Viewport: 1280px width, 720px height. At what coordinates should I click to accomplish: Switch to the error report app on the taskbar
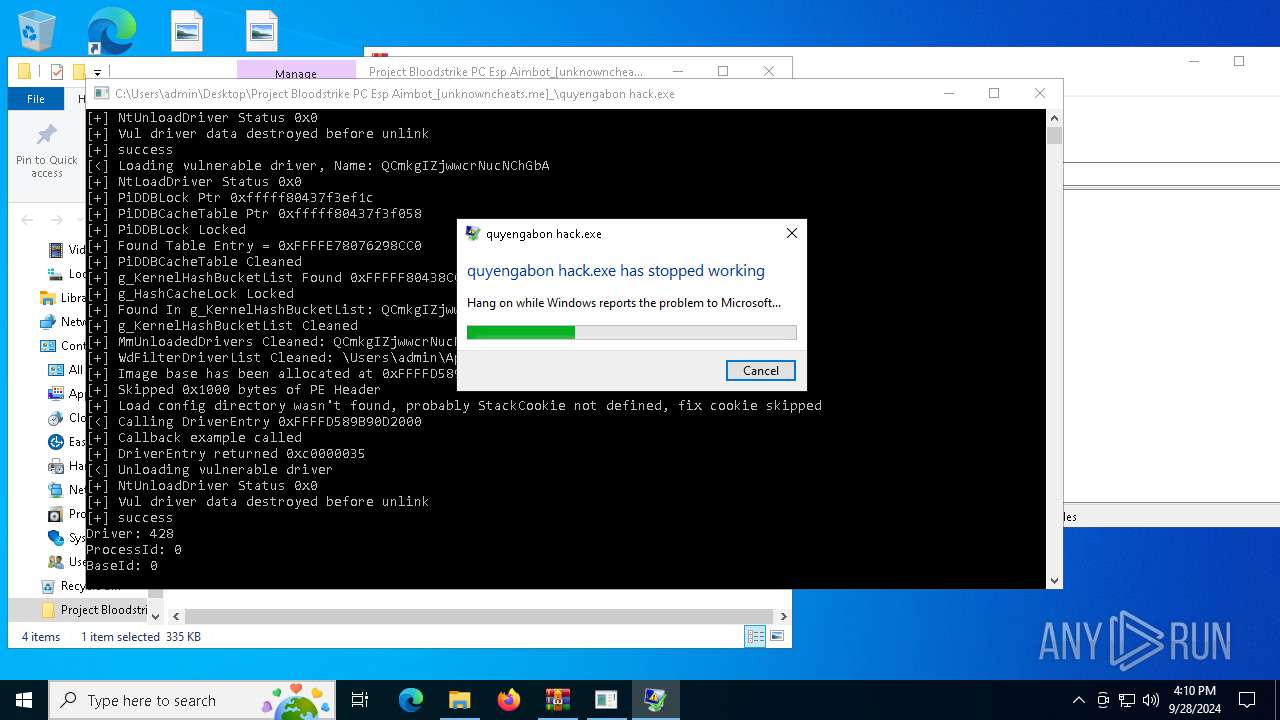coord(655,700)
